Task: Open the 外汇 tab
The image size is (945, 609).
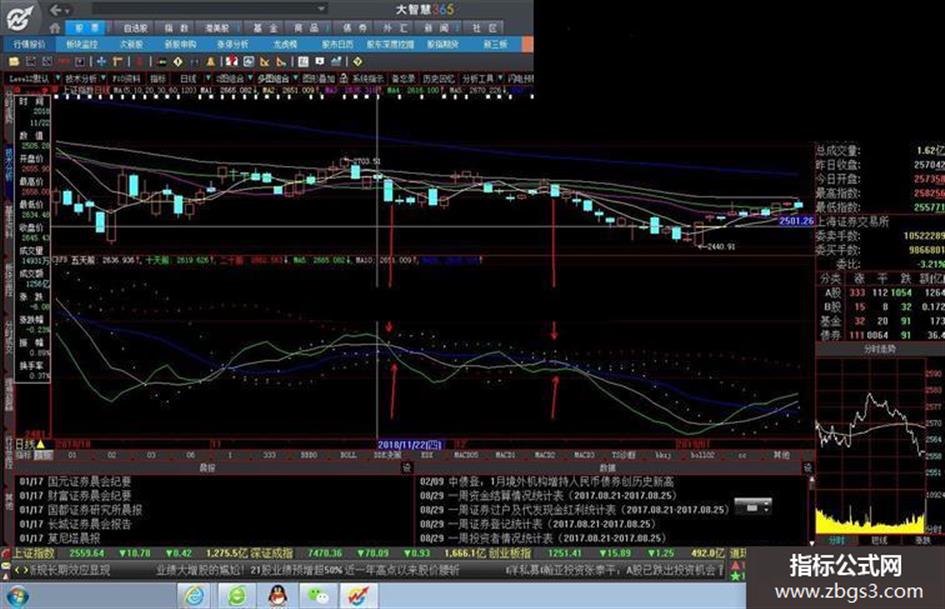Action: pos(395,28)
